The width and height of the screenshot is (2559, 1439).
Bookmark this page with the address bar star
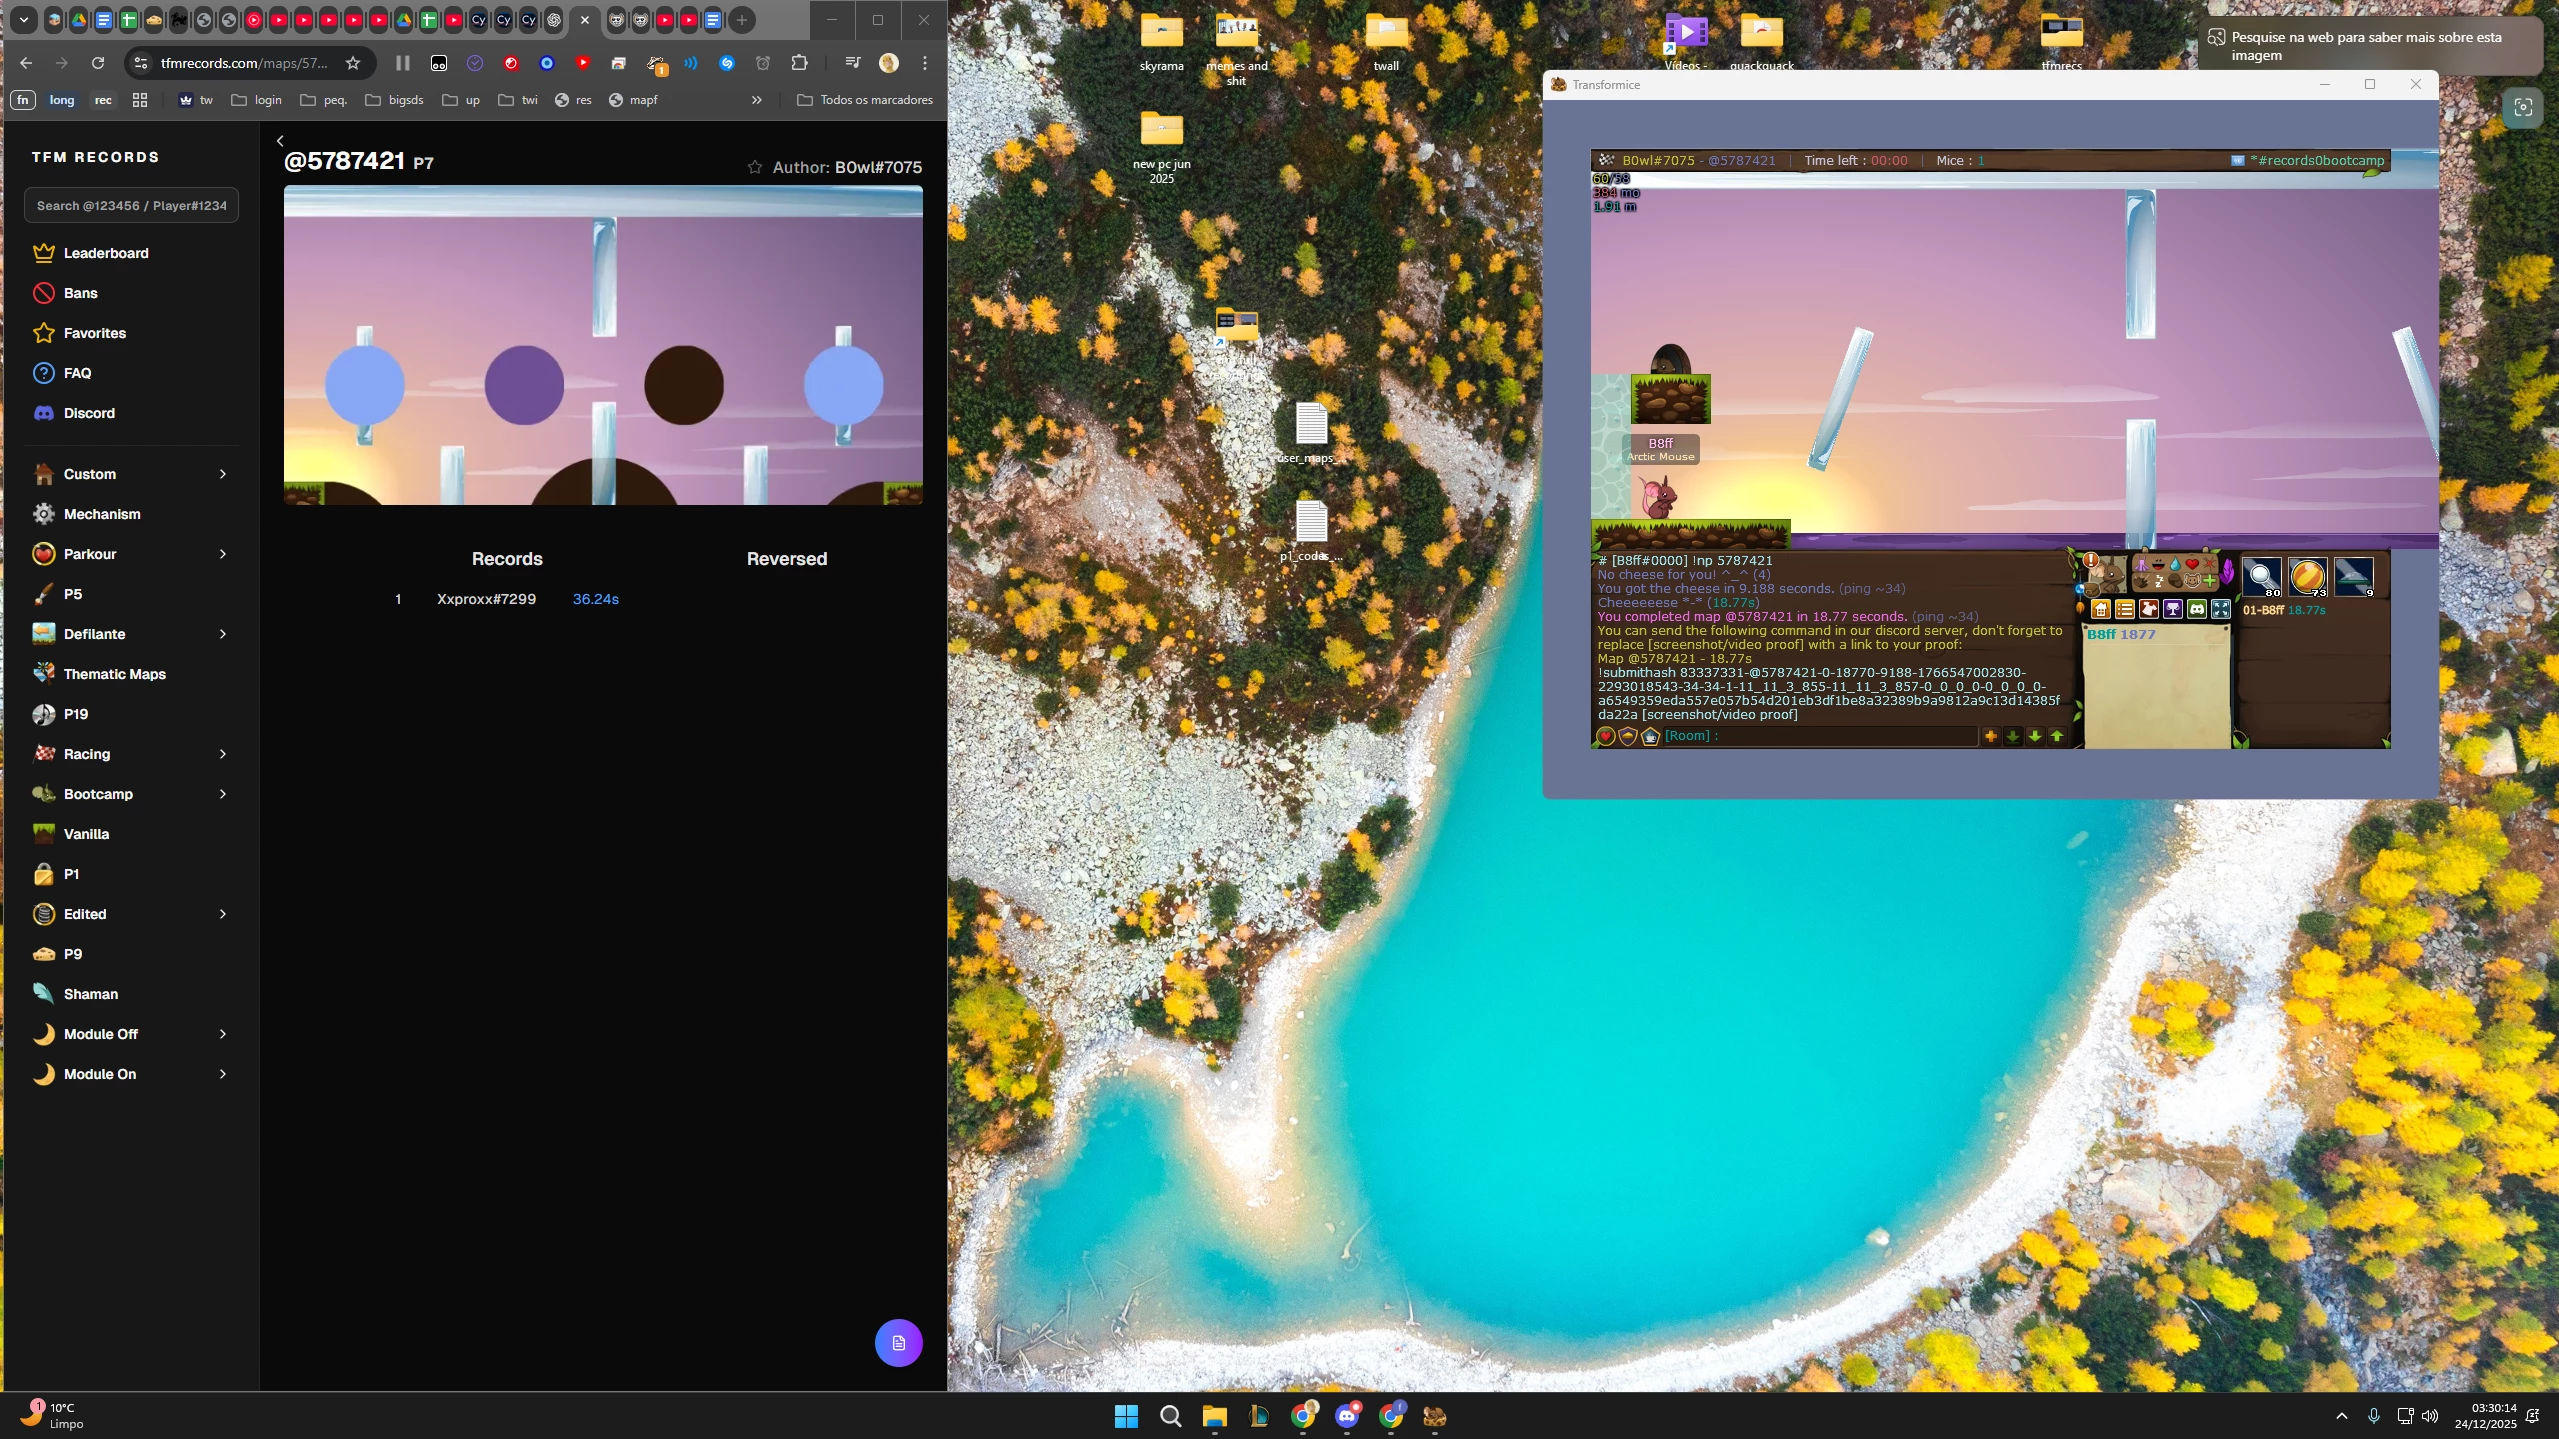[x=353, y=63]
